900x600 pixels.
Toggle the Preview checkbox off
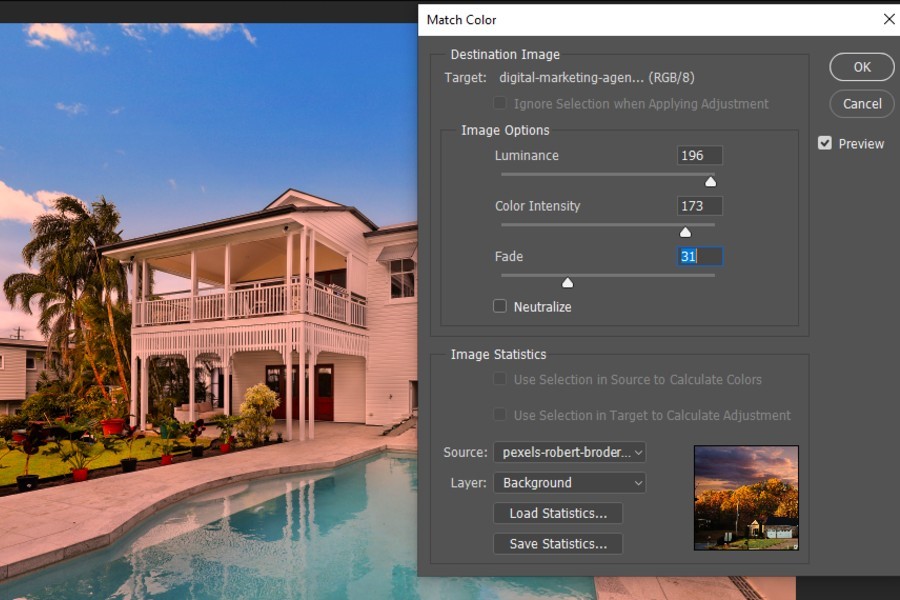pos(825,143)
